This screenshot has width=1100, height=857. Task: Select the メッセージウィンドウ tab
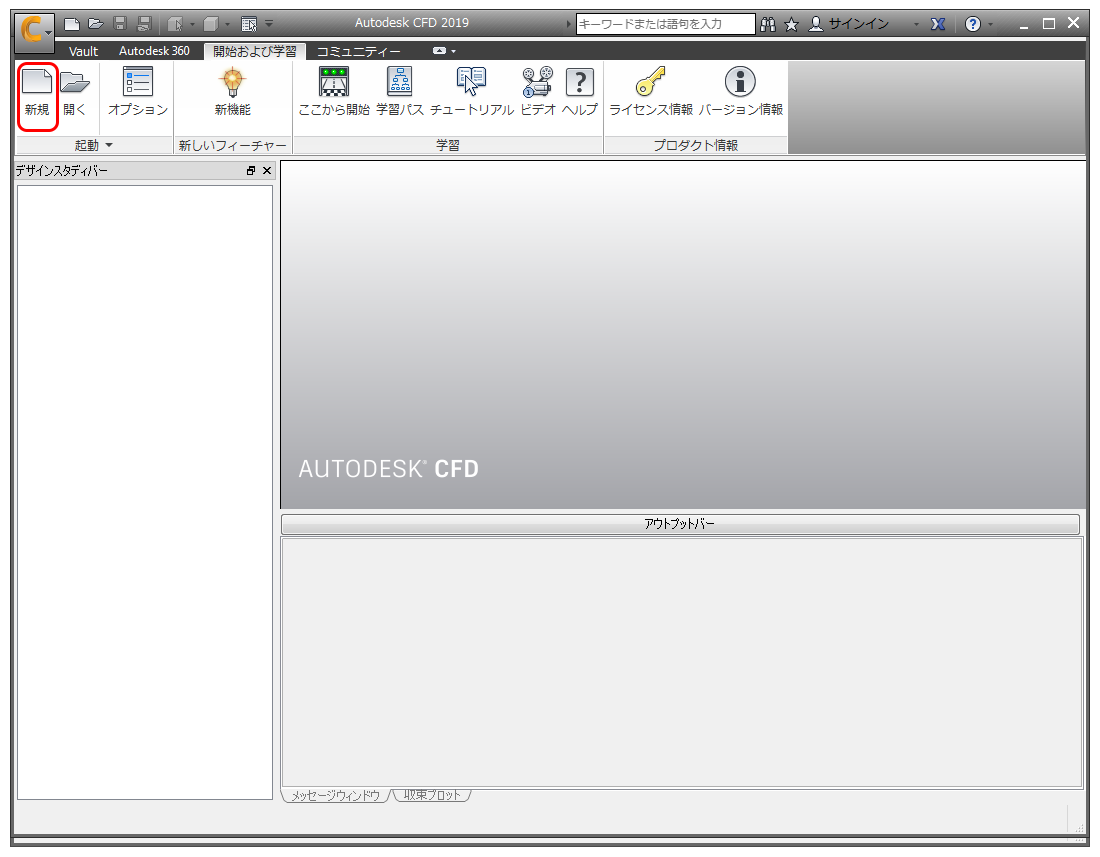click(335, 795)
